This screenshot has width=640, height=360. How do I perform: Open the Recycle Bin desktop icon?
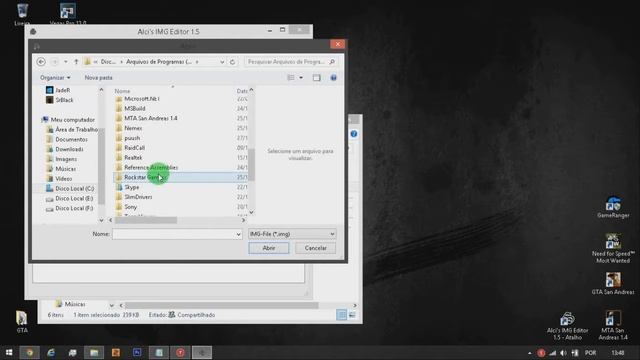coord(22,13)
